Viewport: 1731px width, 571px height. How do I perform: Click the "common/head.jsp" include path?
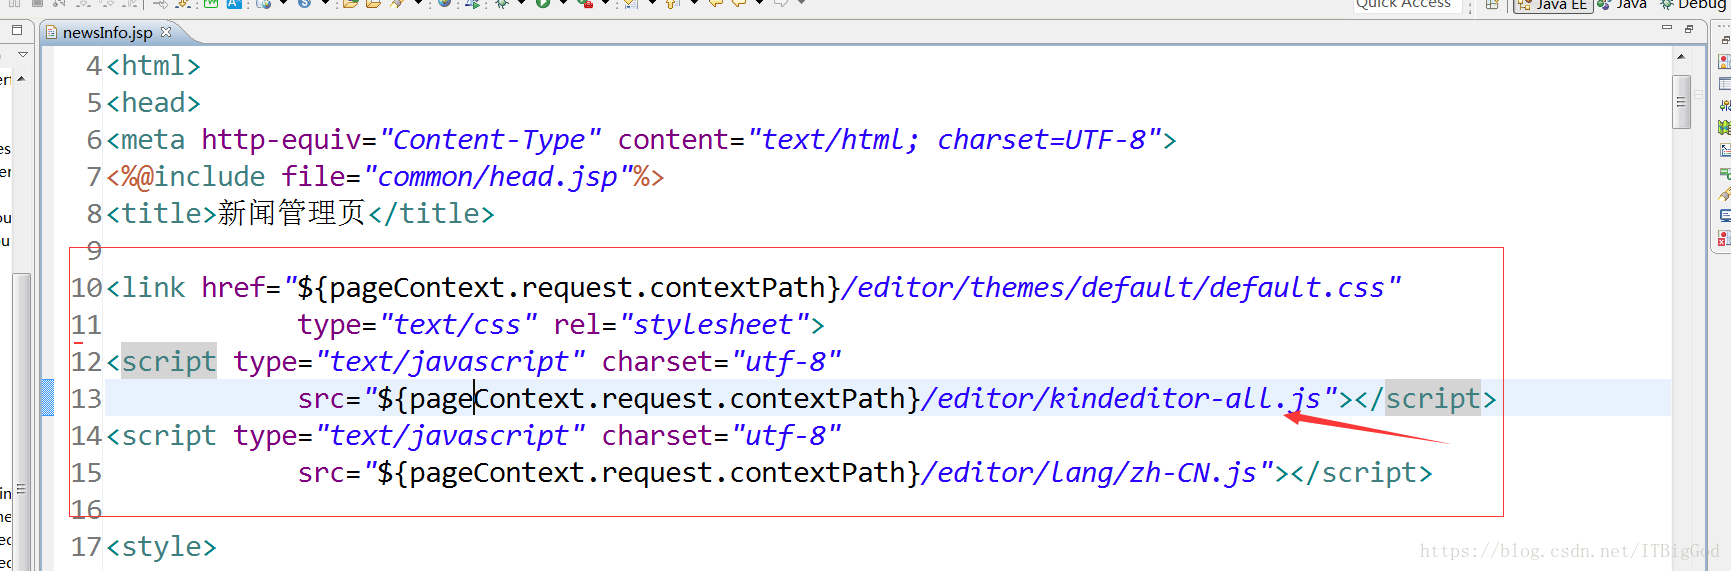point(497,177)
